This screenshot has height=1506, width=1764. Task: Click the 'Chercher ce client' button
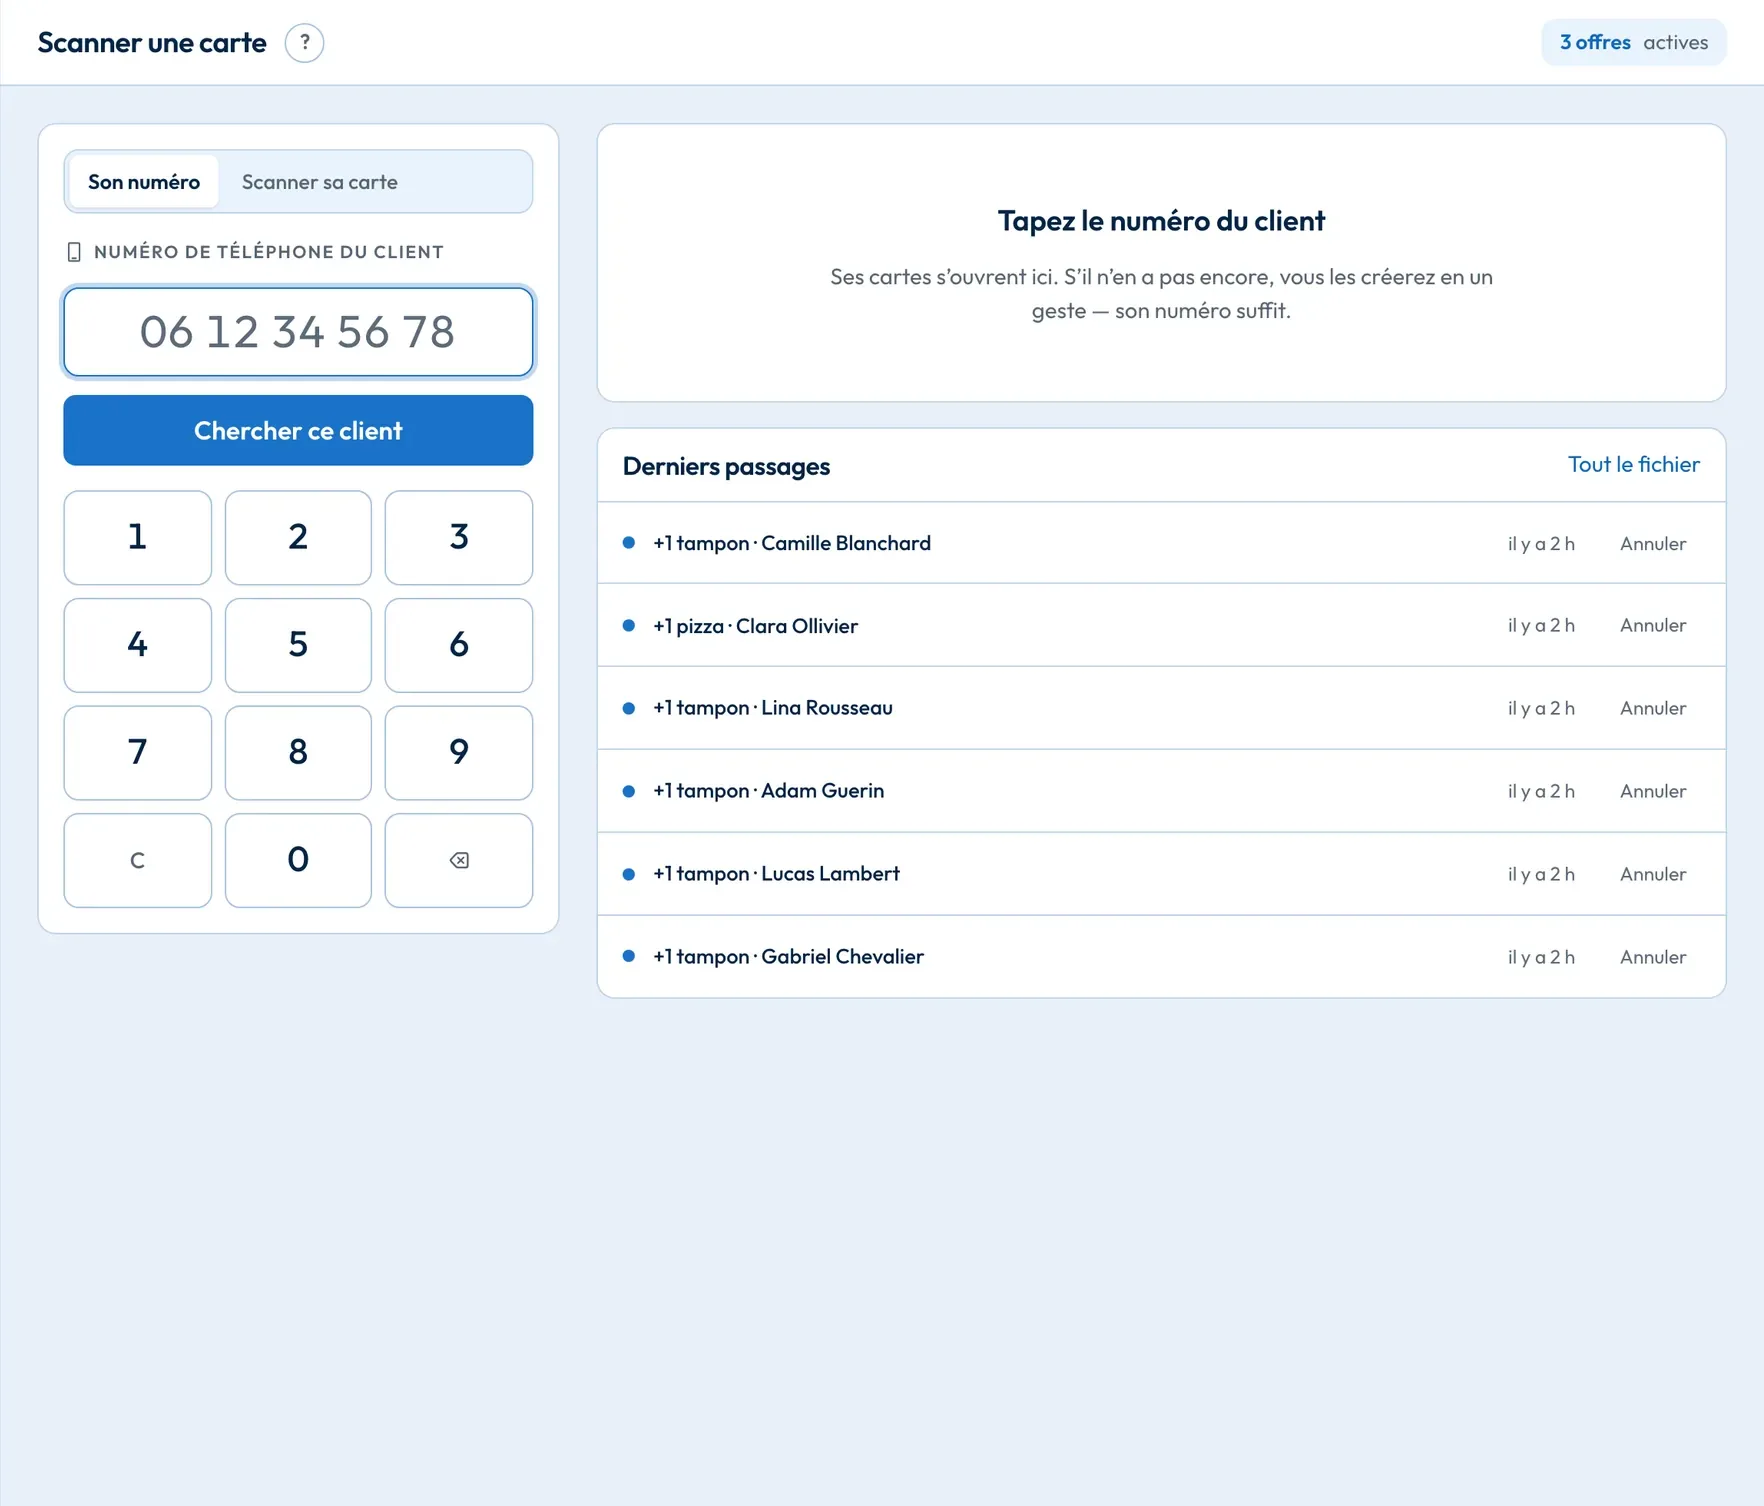click(298, 430)
